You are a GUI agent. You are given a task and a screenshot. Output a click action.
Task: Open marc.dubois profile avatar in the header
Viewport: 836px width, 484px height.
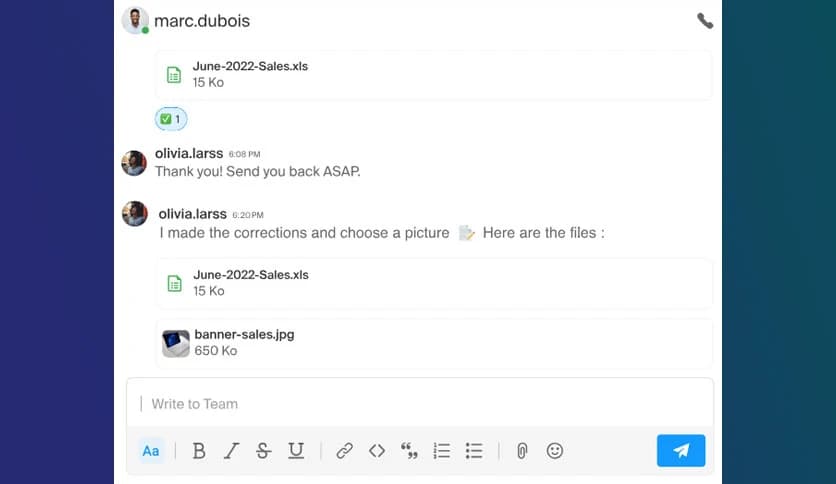tap(135, 20)
